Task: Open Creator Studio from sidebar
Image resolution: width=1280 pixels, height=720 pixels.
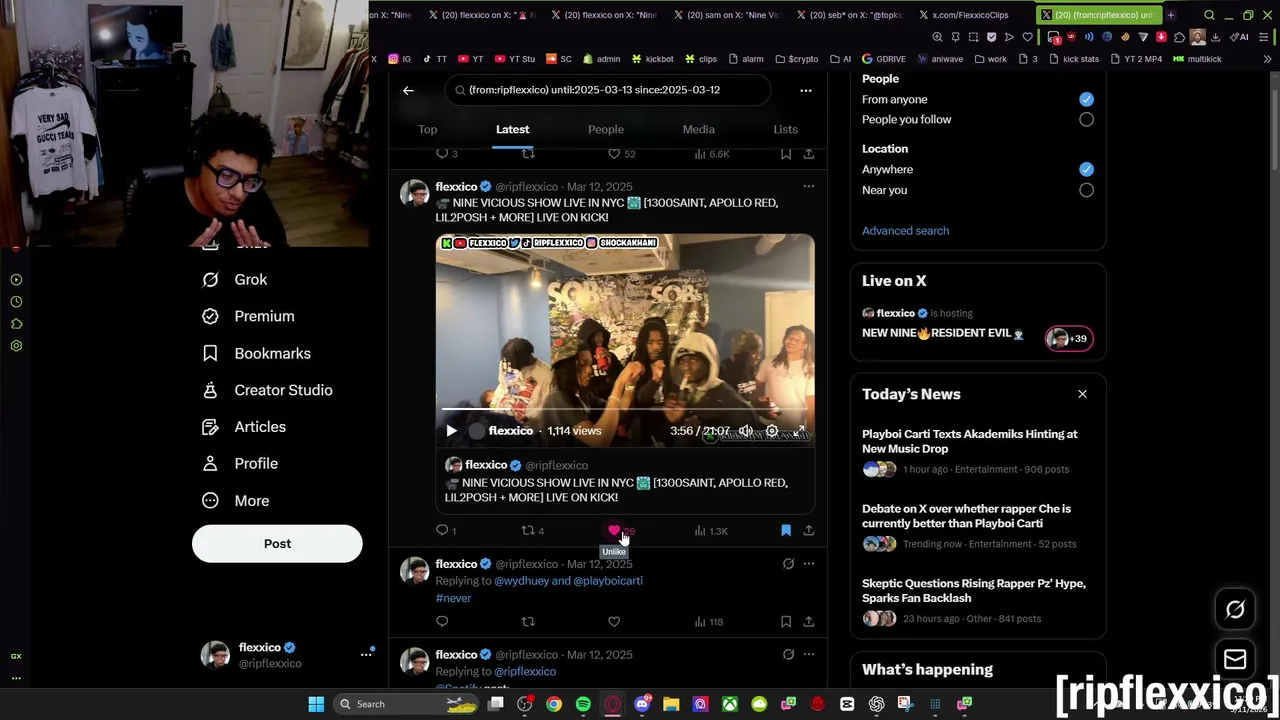Action: click(x=268, y=390)
